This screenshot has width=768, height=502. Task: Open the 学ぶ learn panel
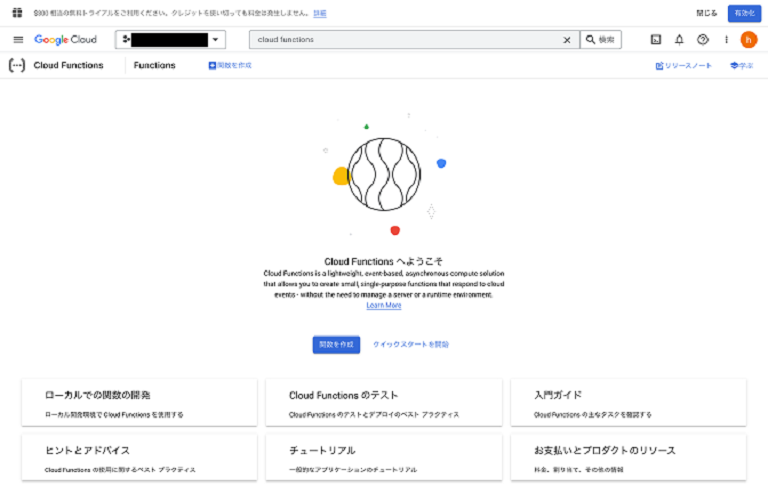(742, 66)
